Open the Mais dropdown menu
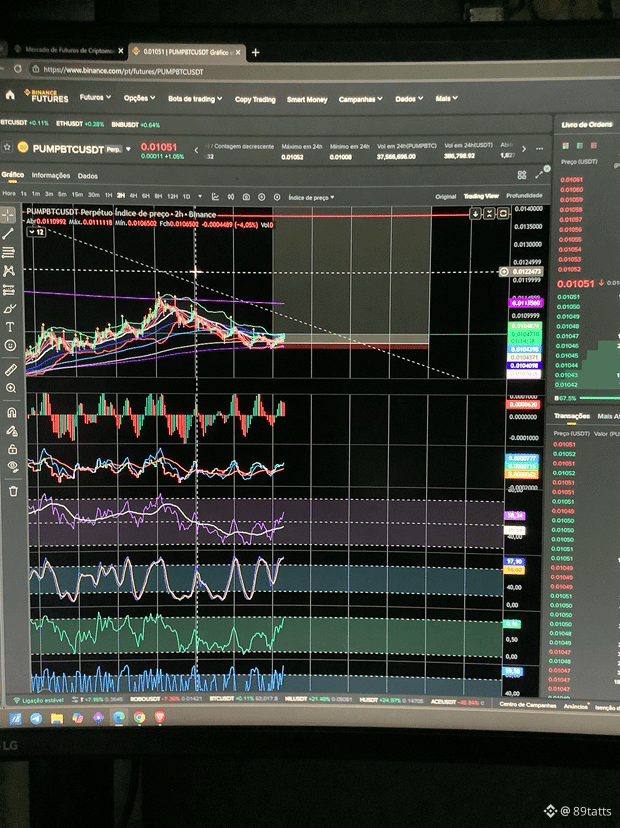The height and width of the screenshot is (828, 620). click(x=447, y=98)
